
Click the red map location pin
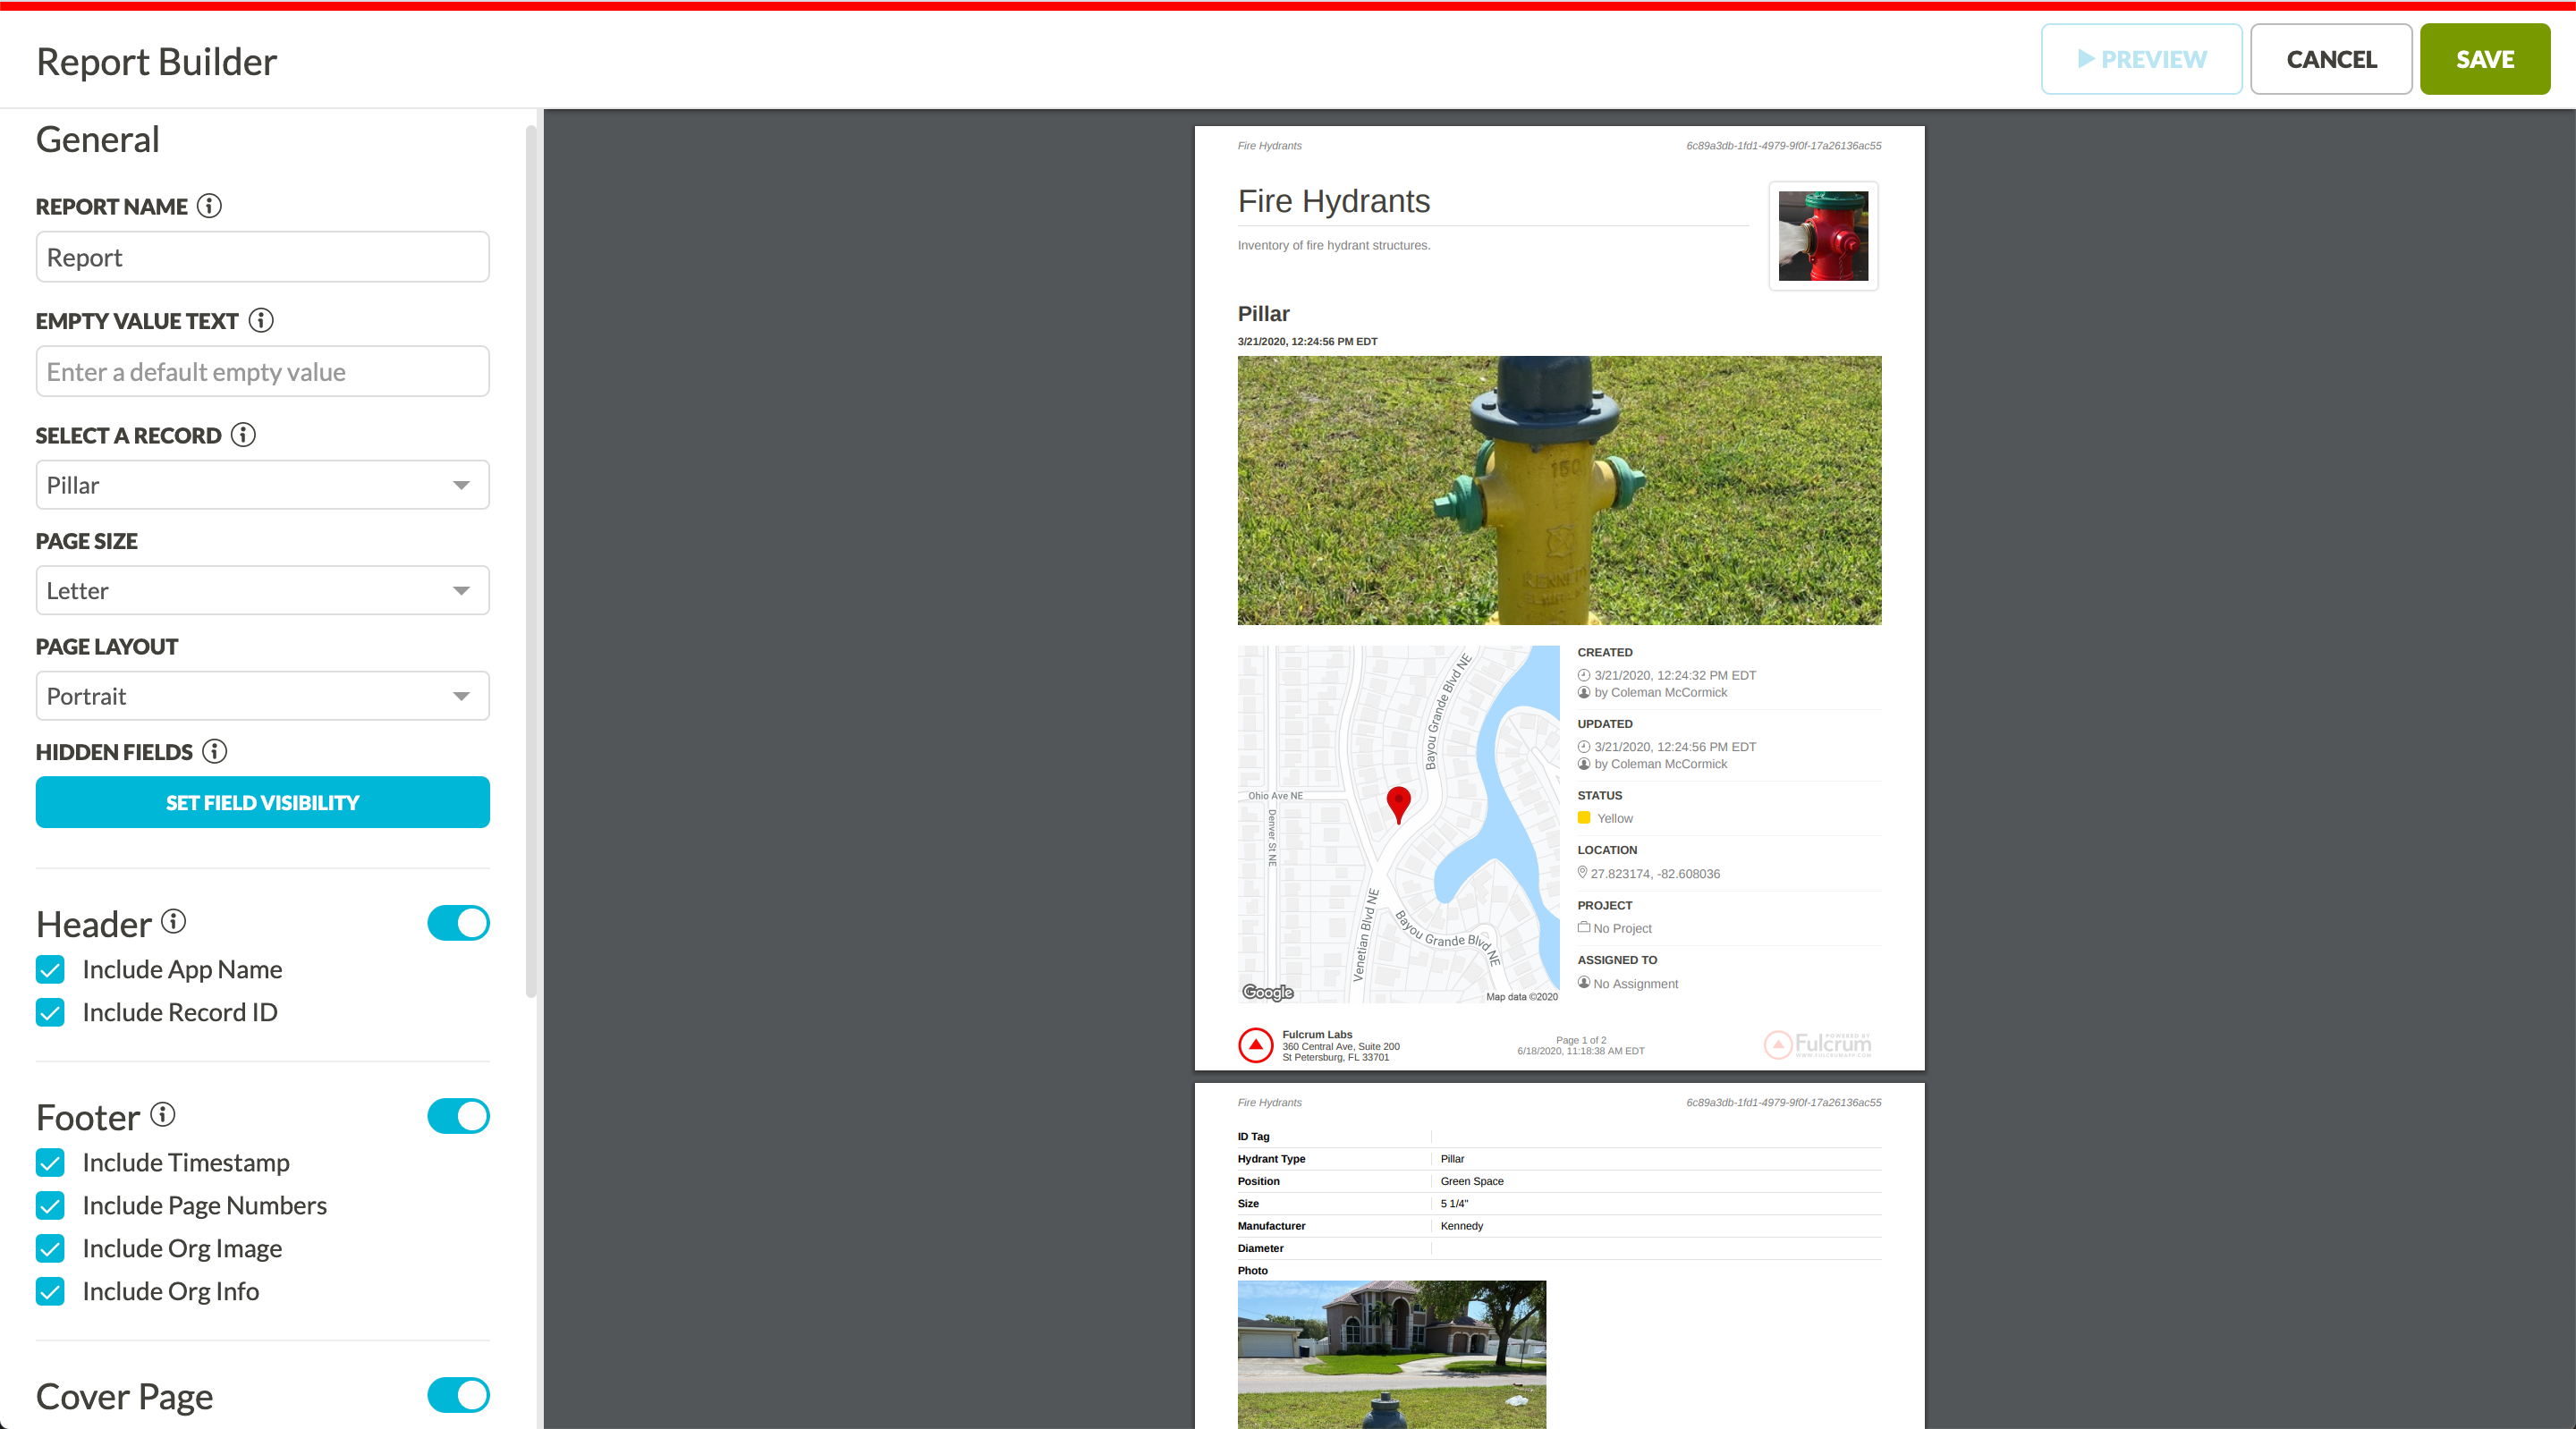1398,803
